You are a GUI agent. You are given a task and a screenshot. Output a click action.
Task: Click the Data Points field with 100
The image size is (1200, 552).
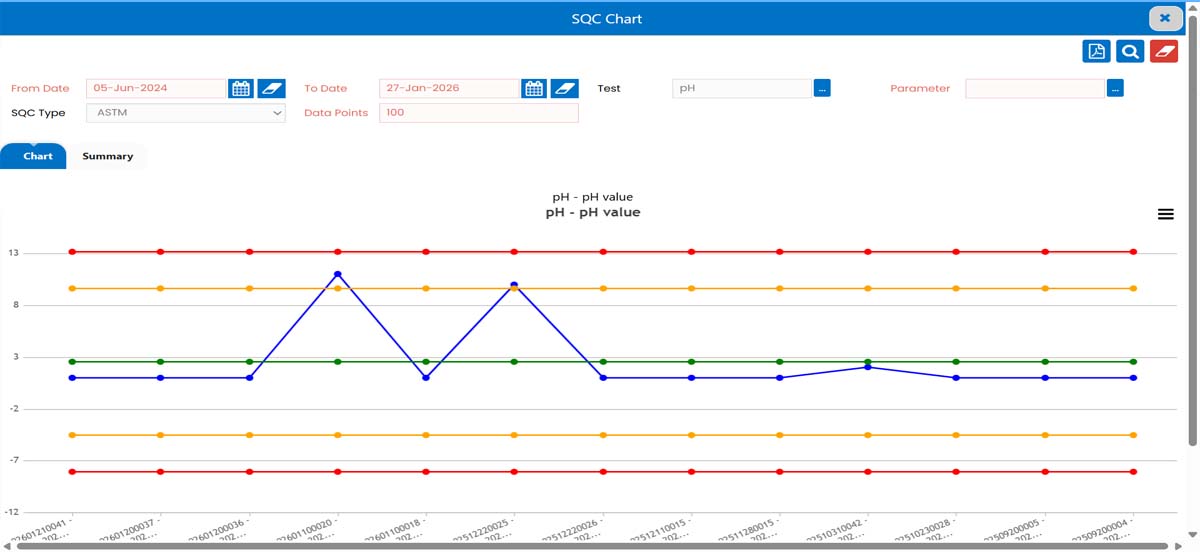coord(479,113)
